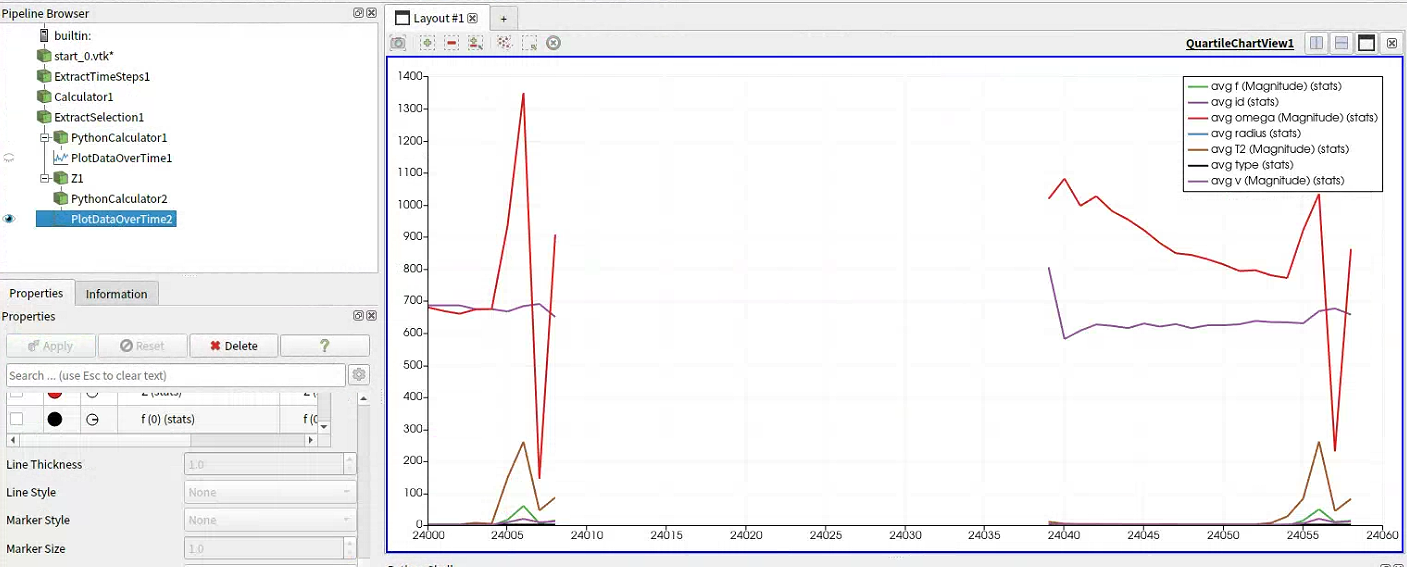Open the properties panel advanced gear icon

tap(359, 375)
